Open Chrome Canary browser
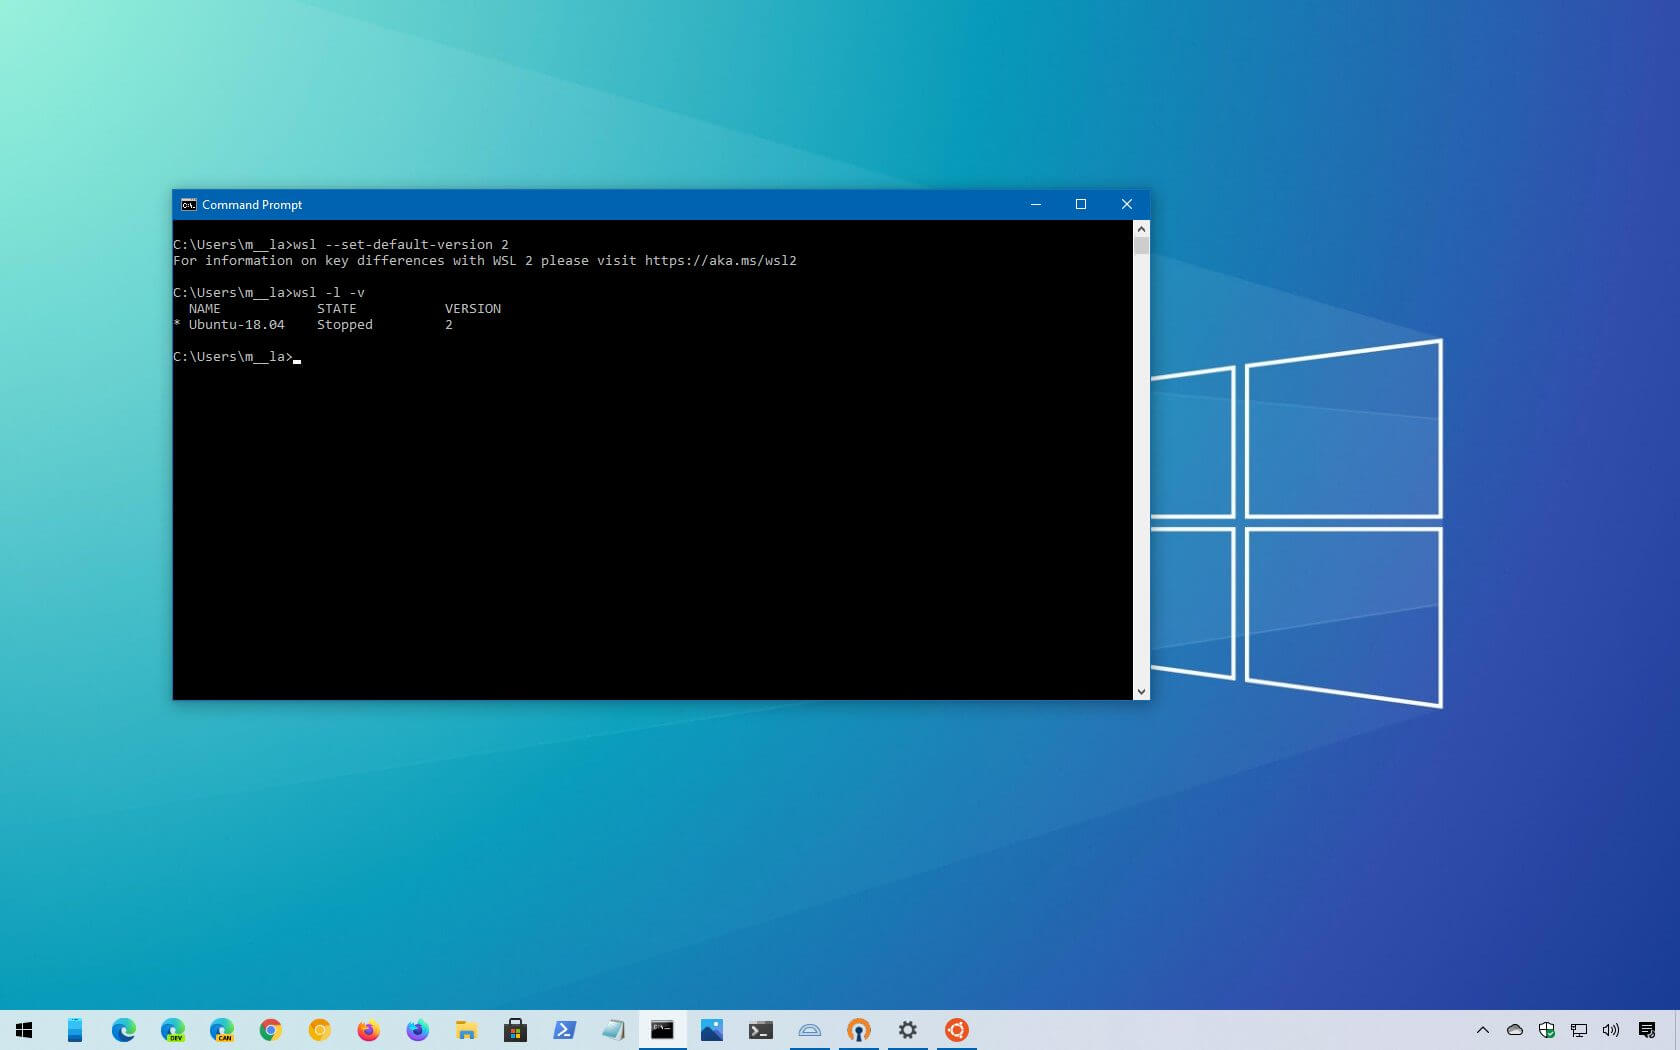The image size is (1680, 1050). [221, 1030]
